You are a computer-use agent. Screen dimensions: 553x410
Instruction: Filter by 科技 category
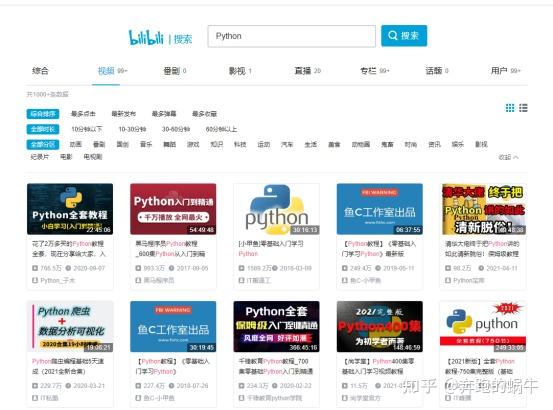[x=240, y=145]
